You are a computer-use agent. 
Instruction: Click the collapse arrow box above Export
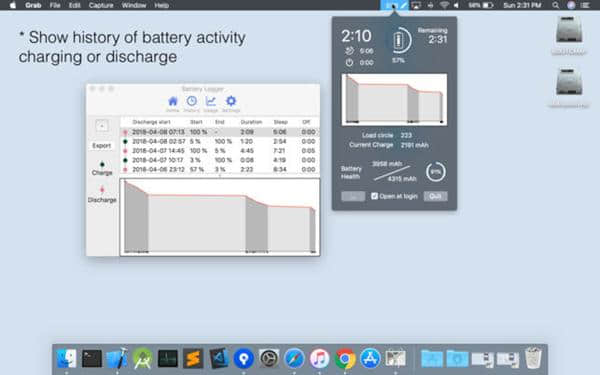pyautogui.click(x=102, y=126)
